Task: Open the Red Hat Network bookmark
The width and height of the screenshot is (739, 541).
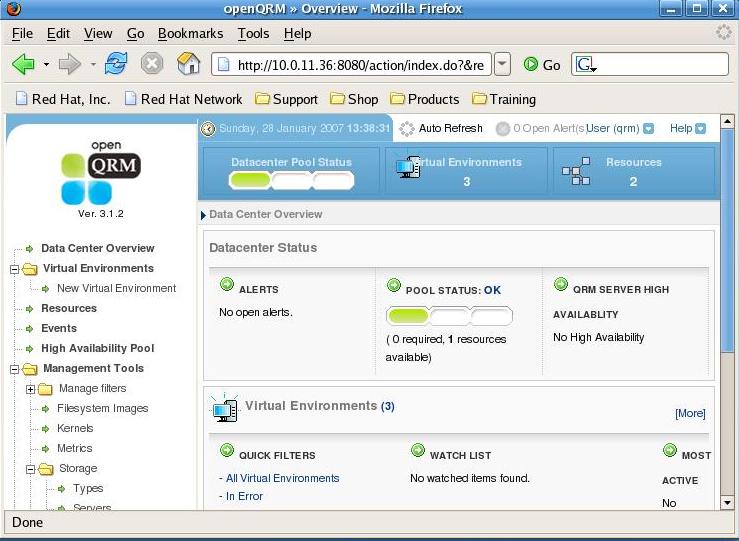Action: click(183, 99)
